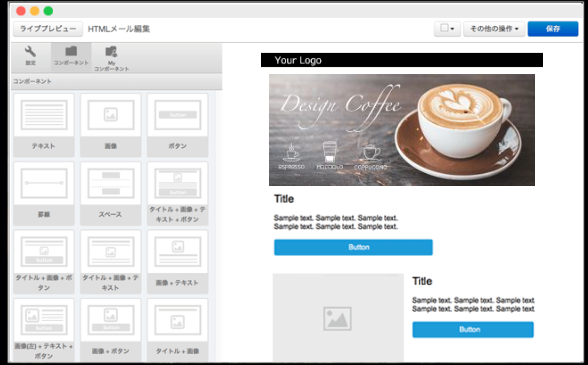Select the Sample text paragraph under the first Title
Viewport: 588px width, 365px height.
pyautogui.click(x=336, y=222)
